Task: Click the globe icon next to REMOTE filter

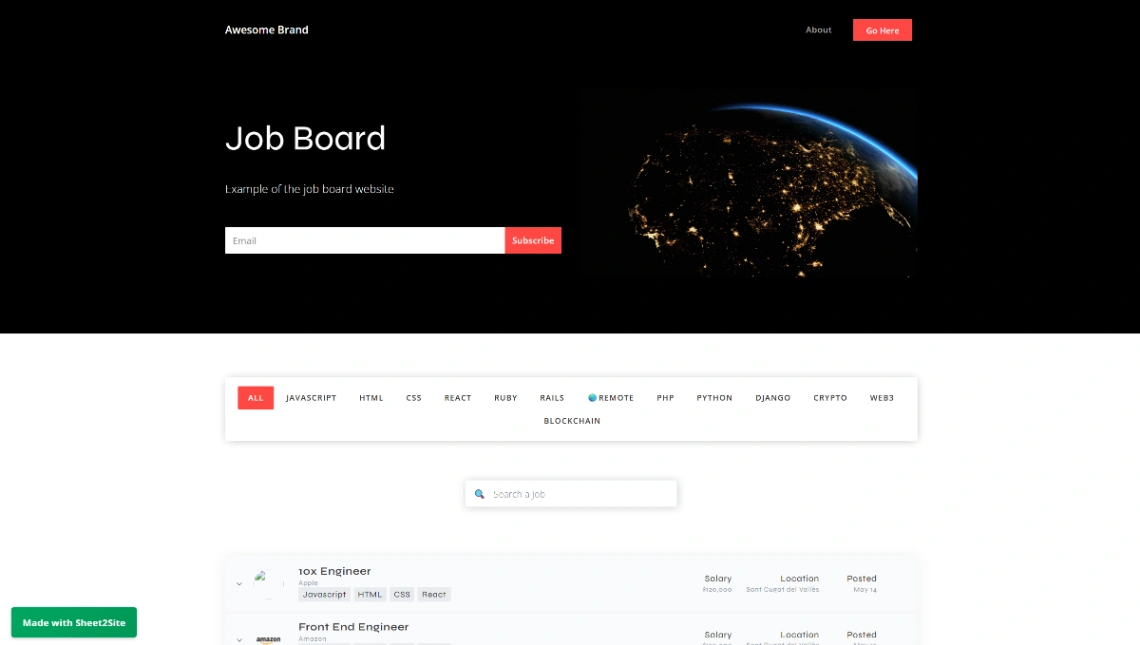Action: click(x=592, y=397)
